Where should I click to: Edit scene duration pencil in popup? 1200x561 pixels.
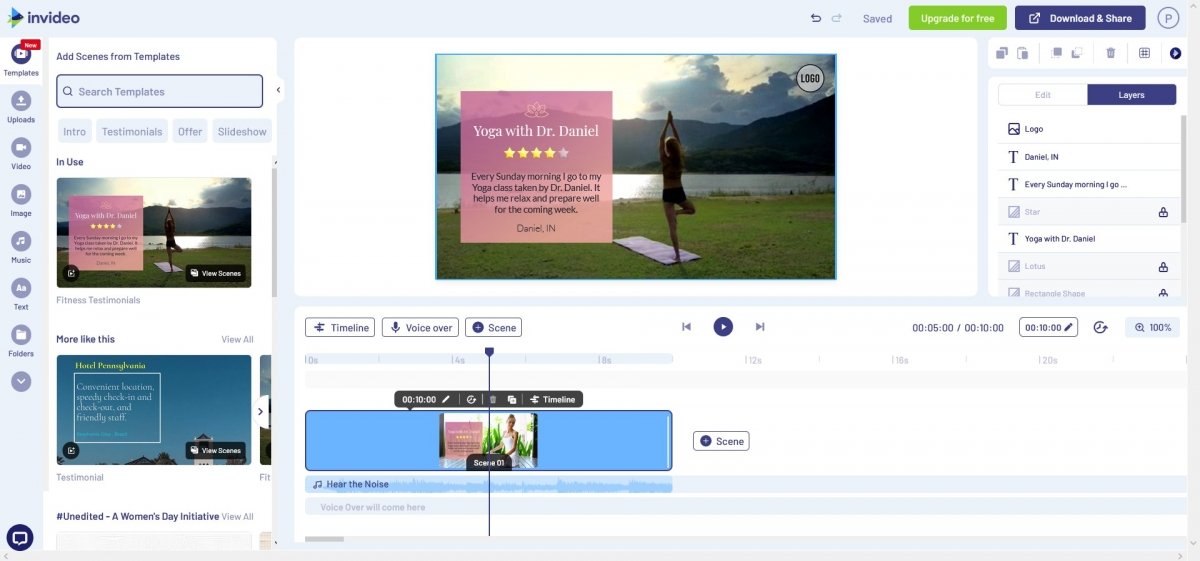pos(446,399)
